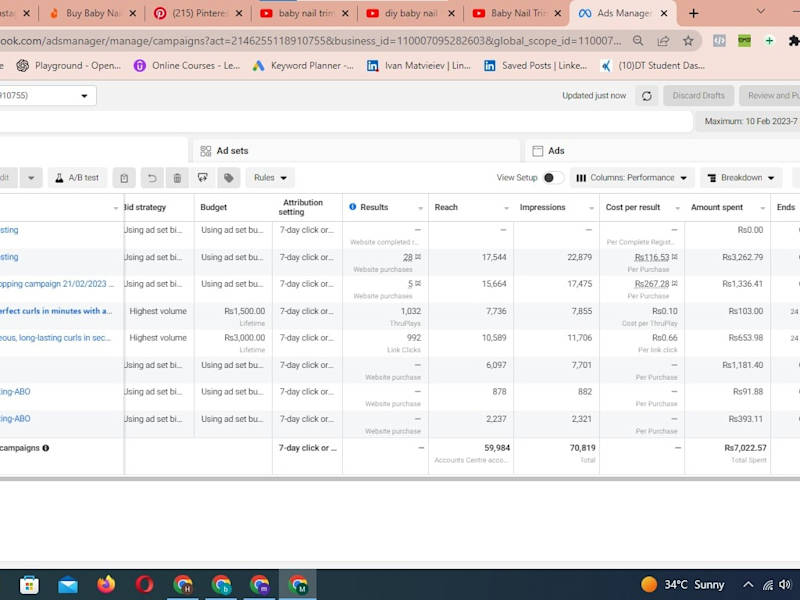The height and width of the screenshot is (600, 800).
Task: Click the info icon beside campaigns total row
Action: [45, 448]
